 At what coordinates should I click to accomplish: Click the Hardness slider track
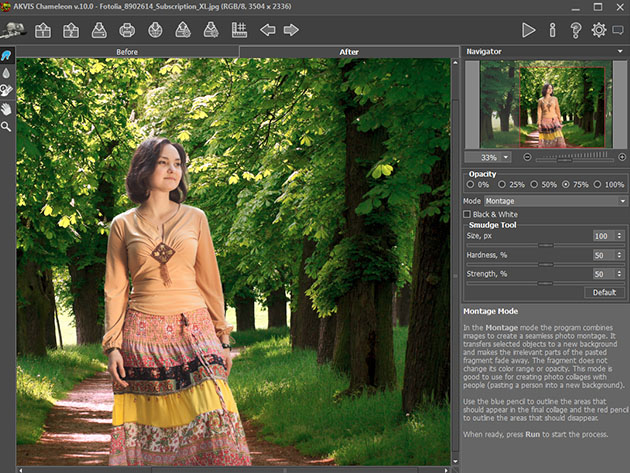545,264
